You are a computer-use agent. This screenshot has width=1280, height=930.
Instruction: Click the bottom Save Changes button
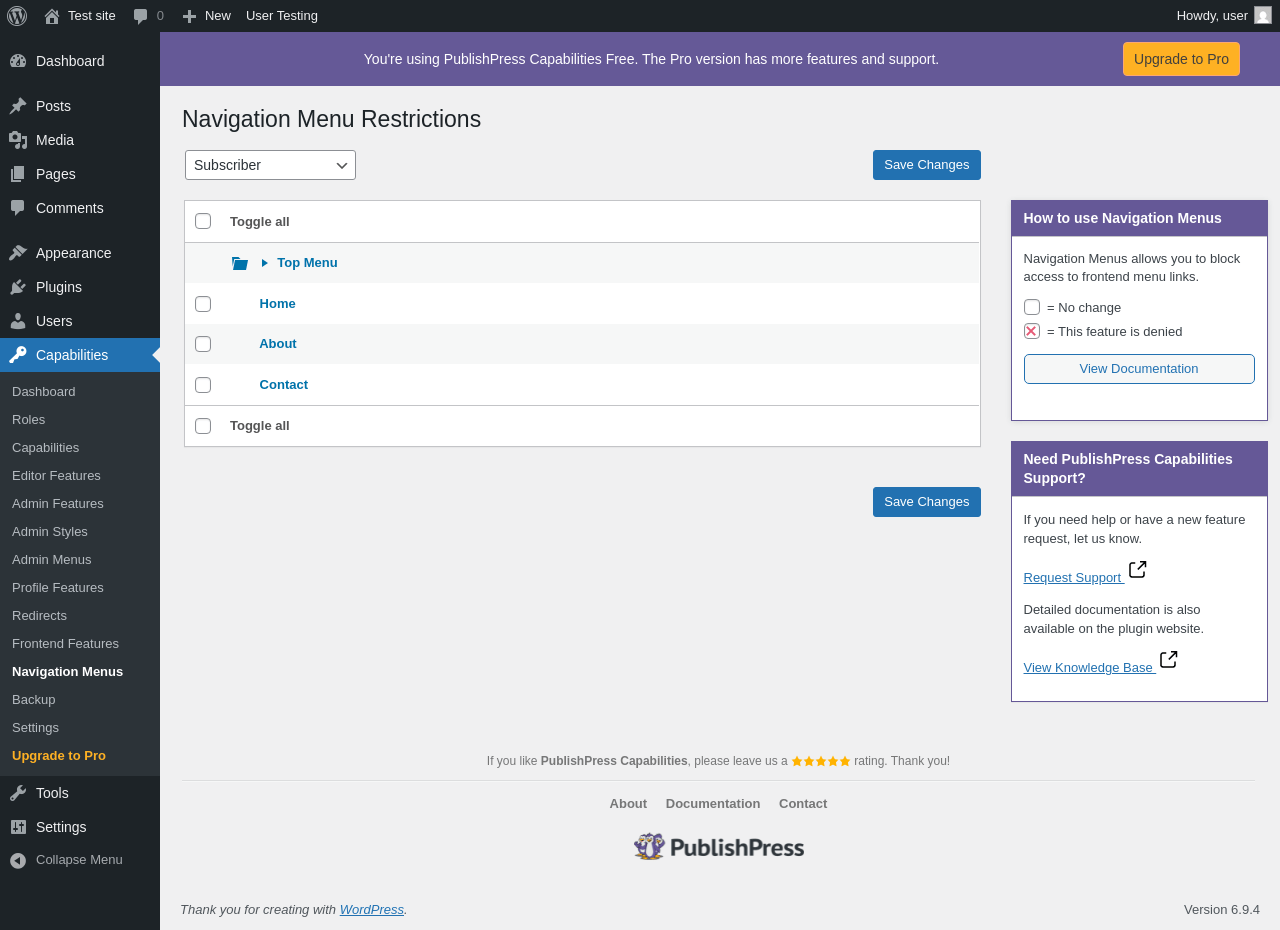click(x=927, y=502)
